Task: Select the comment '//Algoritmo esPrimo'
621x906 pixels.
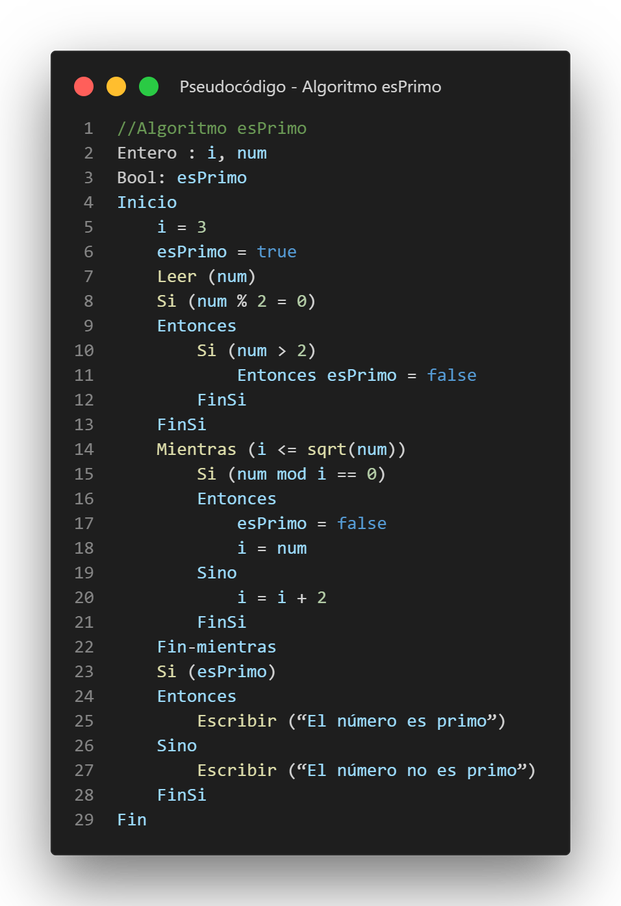Action: coord(211,128)
